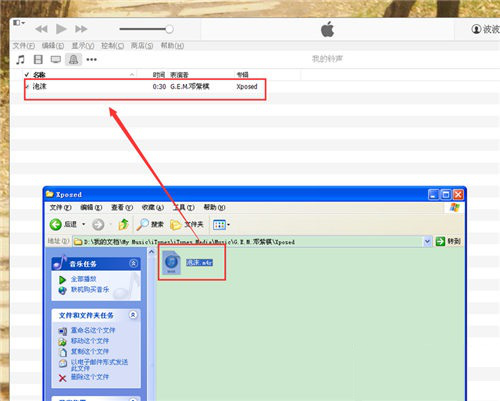Sort by the 名称 column header
The height and width of the screenshot is (401, 500).
(39, 75)
